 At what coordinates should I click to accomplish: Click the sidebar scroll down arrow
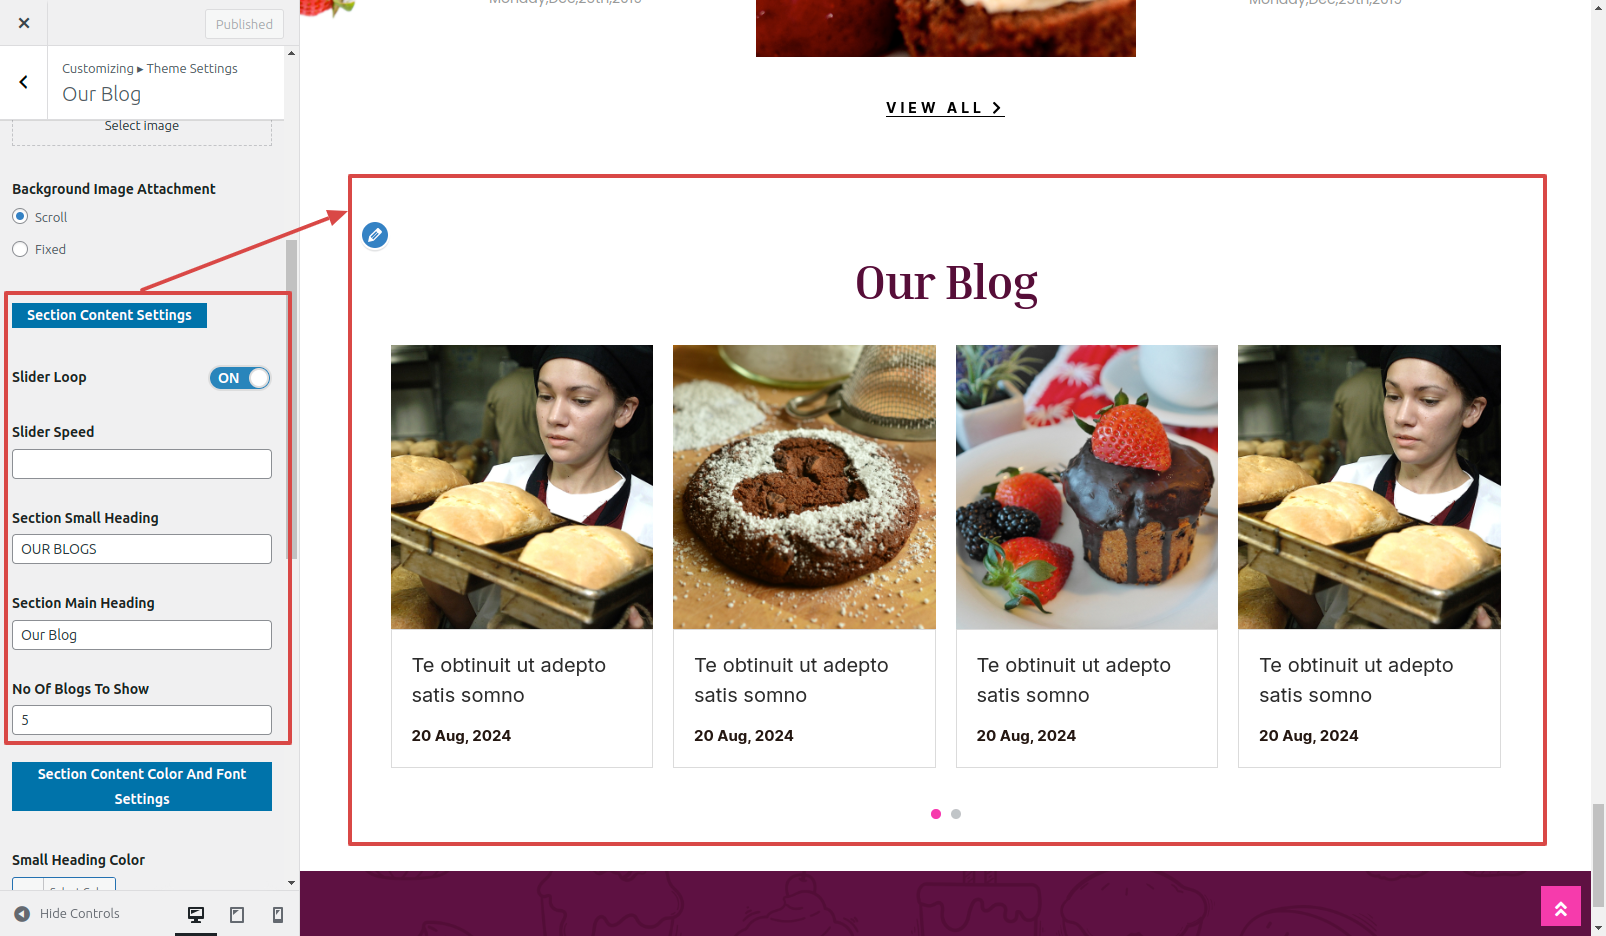[x=291, y=883]
